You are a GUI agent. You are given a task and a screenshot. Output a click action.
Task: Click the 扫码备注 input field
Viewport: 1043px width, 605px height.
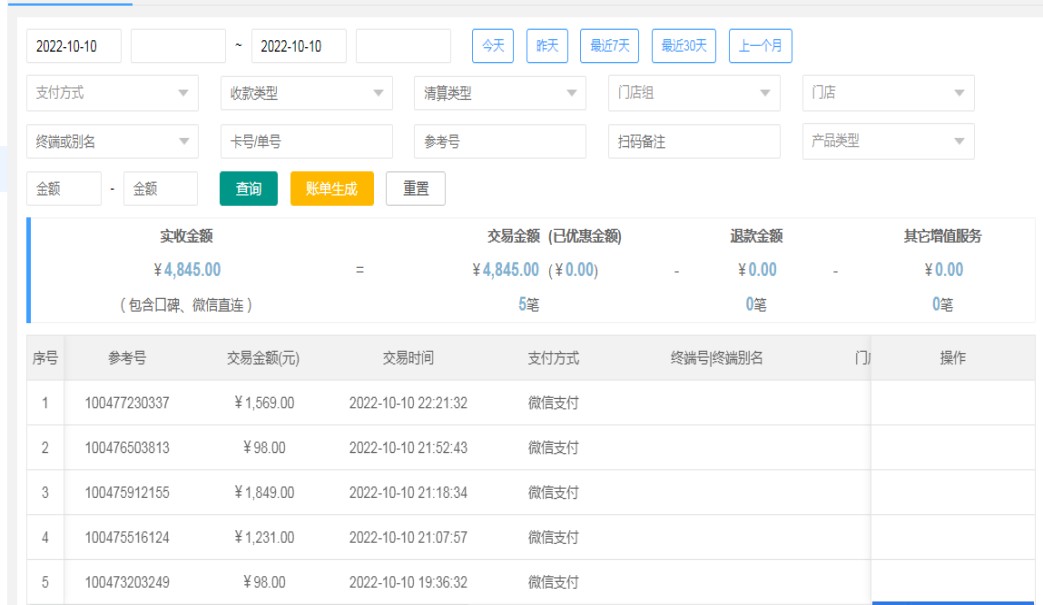694,142
